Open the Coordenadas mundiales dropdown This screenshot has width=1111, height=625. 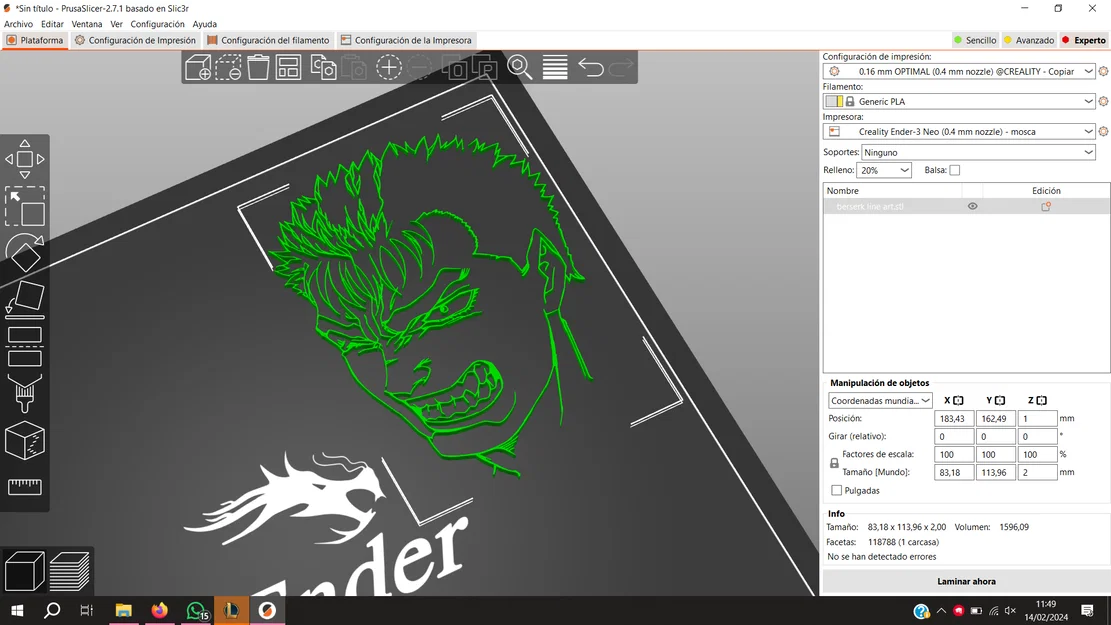tap(880, 400)
